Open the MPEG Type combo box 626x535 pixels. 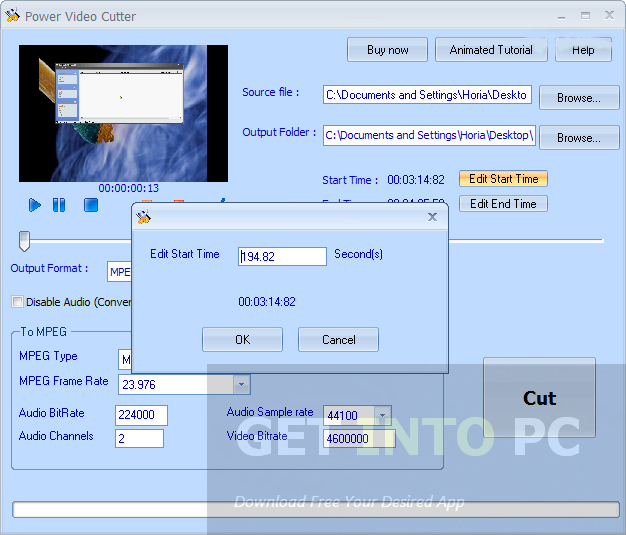pyautogui.click(x=125, y=360)
